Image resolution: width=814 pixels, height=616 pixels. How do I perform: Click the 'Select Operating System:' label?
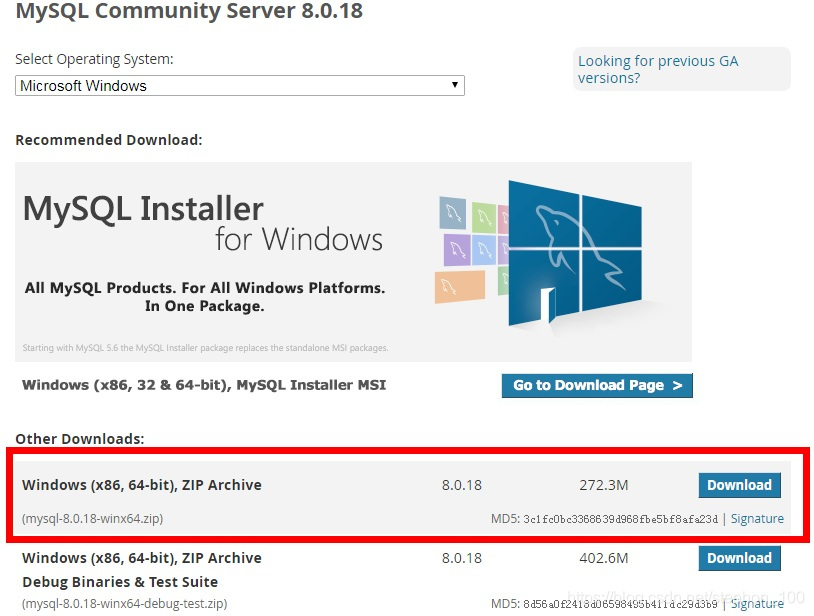94,59
